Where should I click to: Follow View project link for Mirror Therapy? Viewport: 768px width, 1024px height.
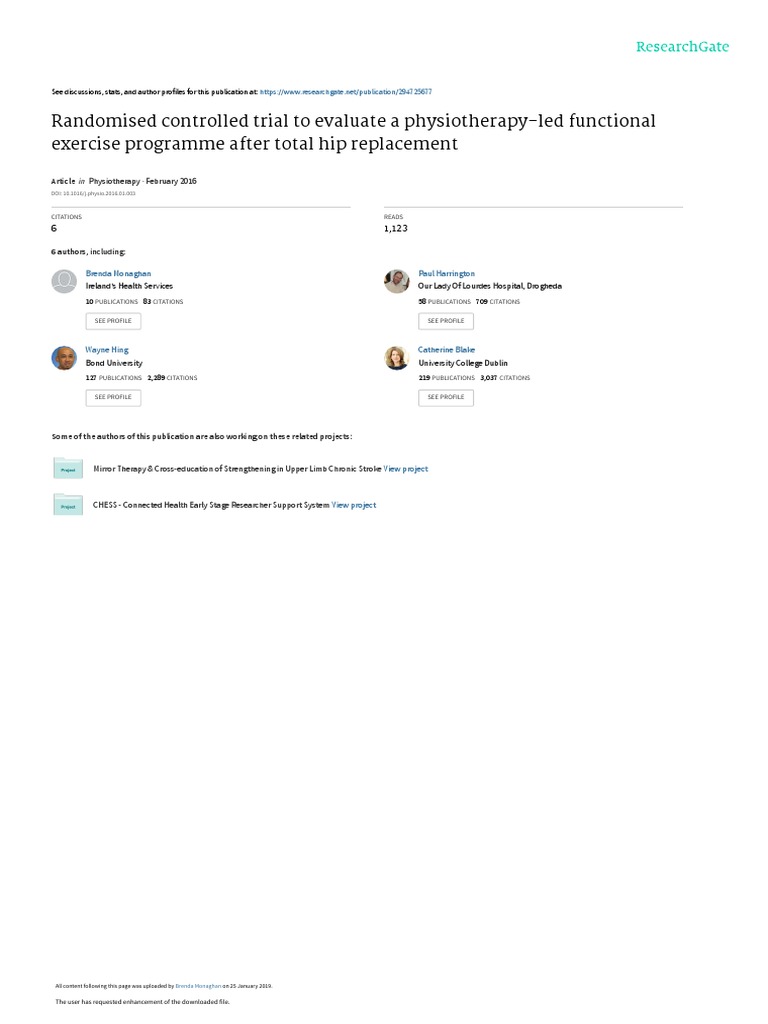coord(406,468)
